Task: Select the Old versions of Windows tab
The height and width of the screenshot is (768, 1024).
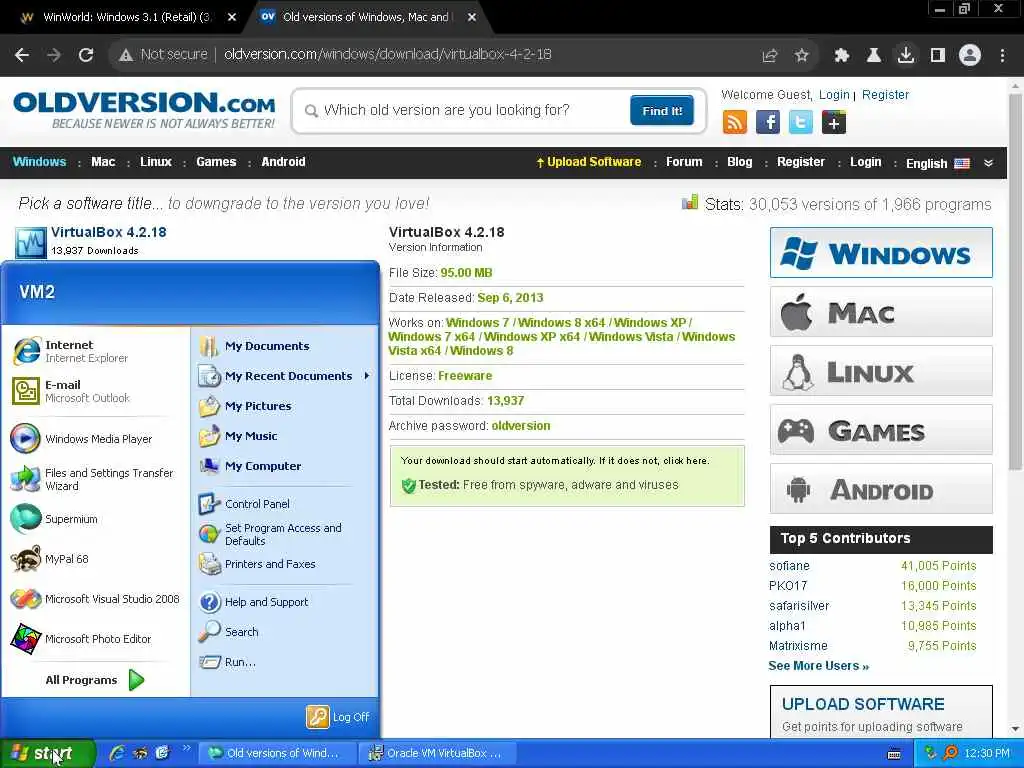Action: click(x=366, y=17)
